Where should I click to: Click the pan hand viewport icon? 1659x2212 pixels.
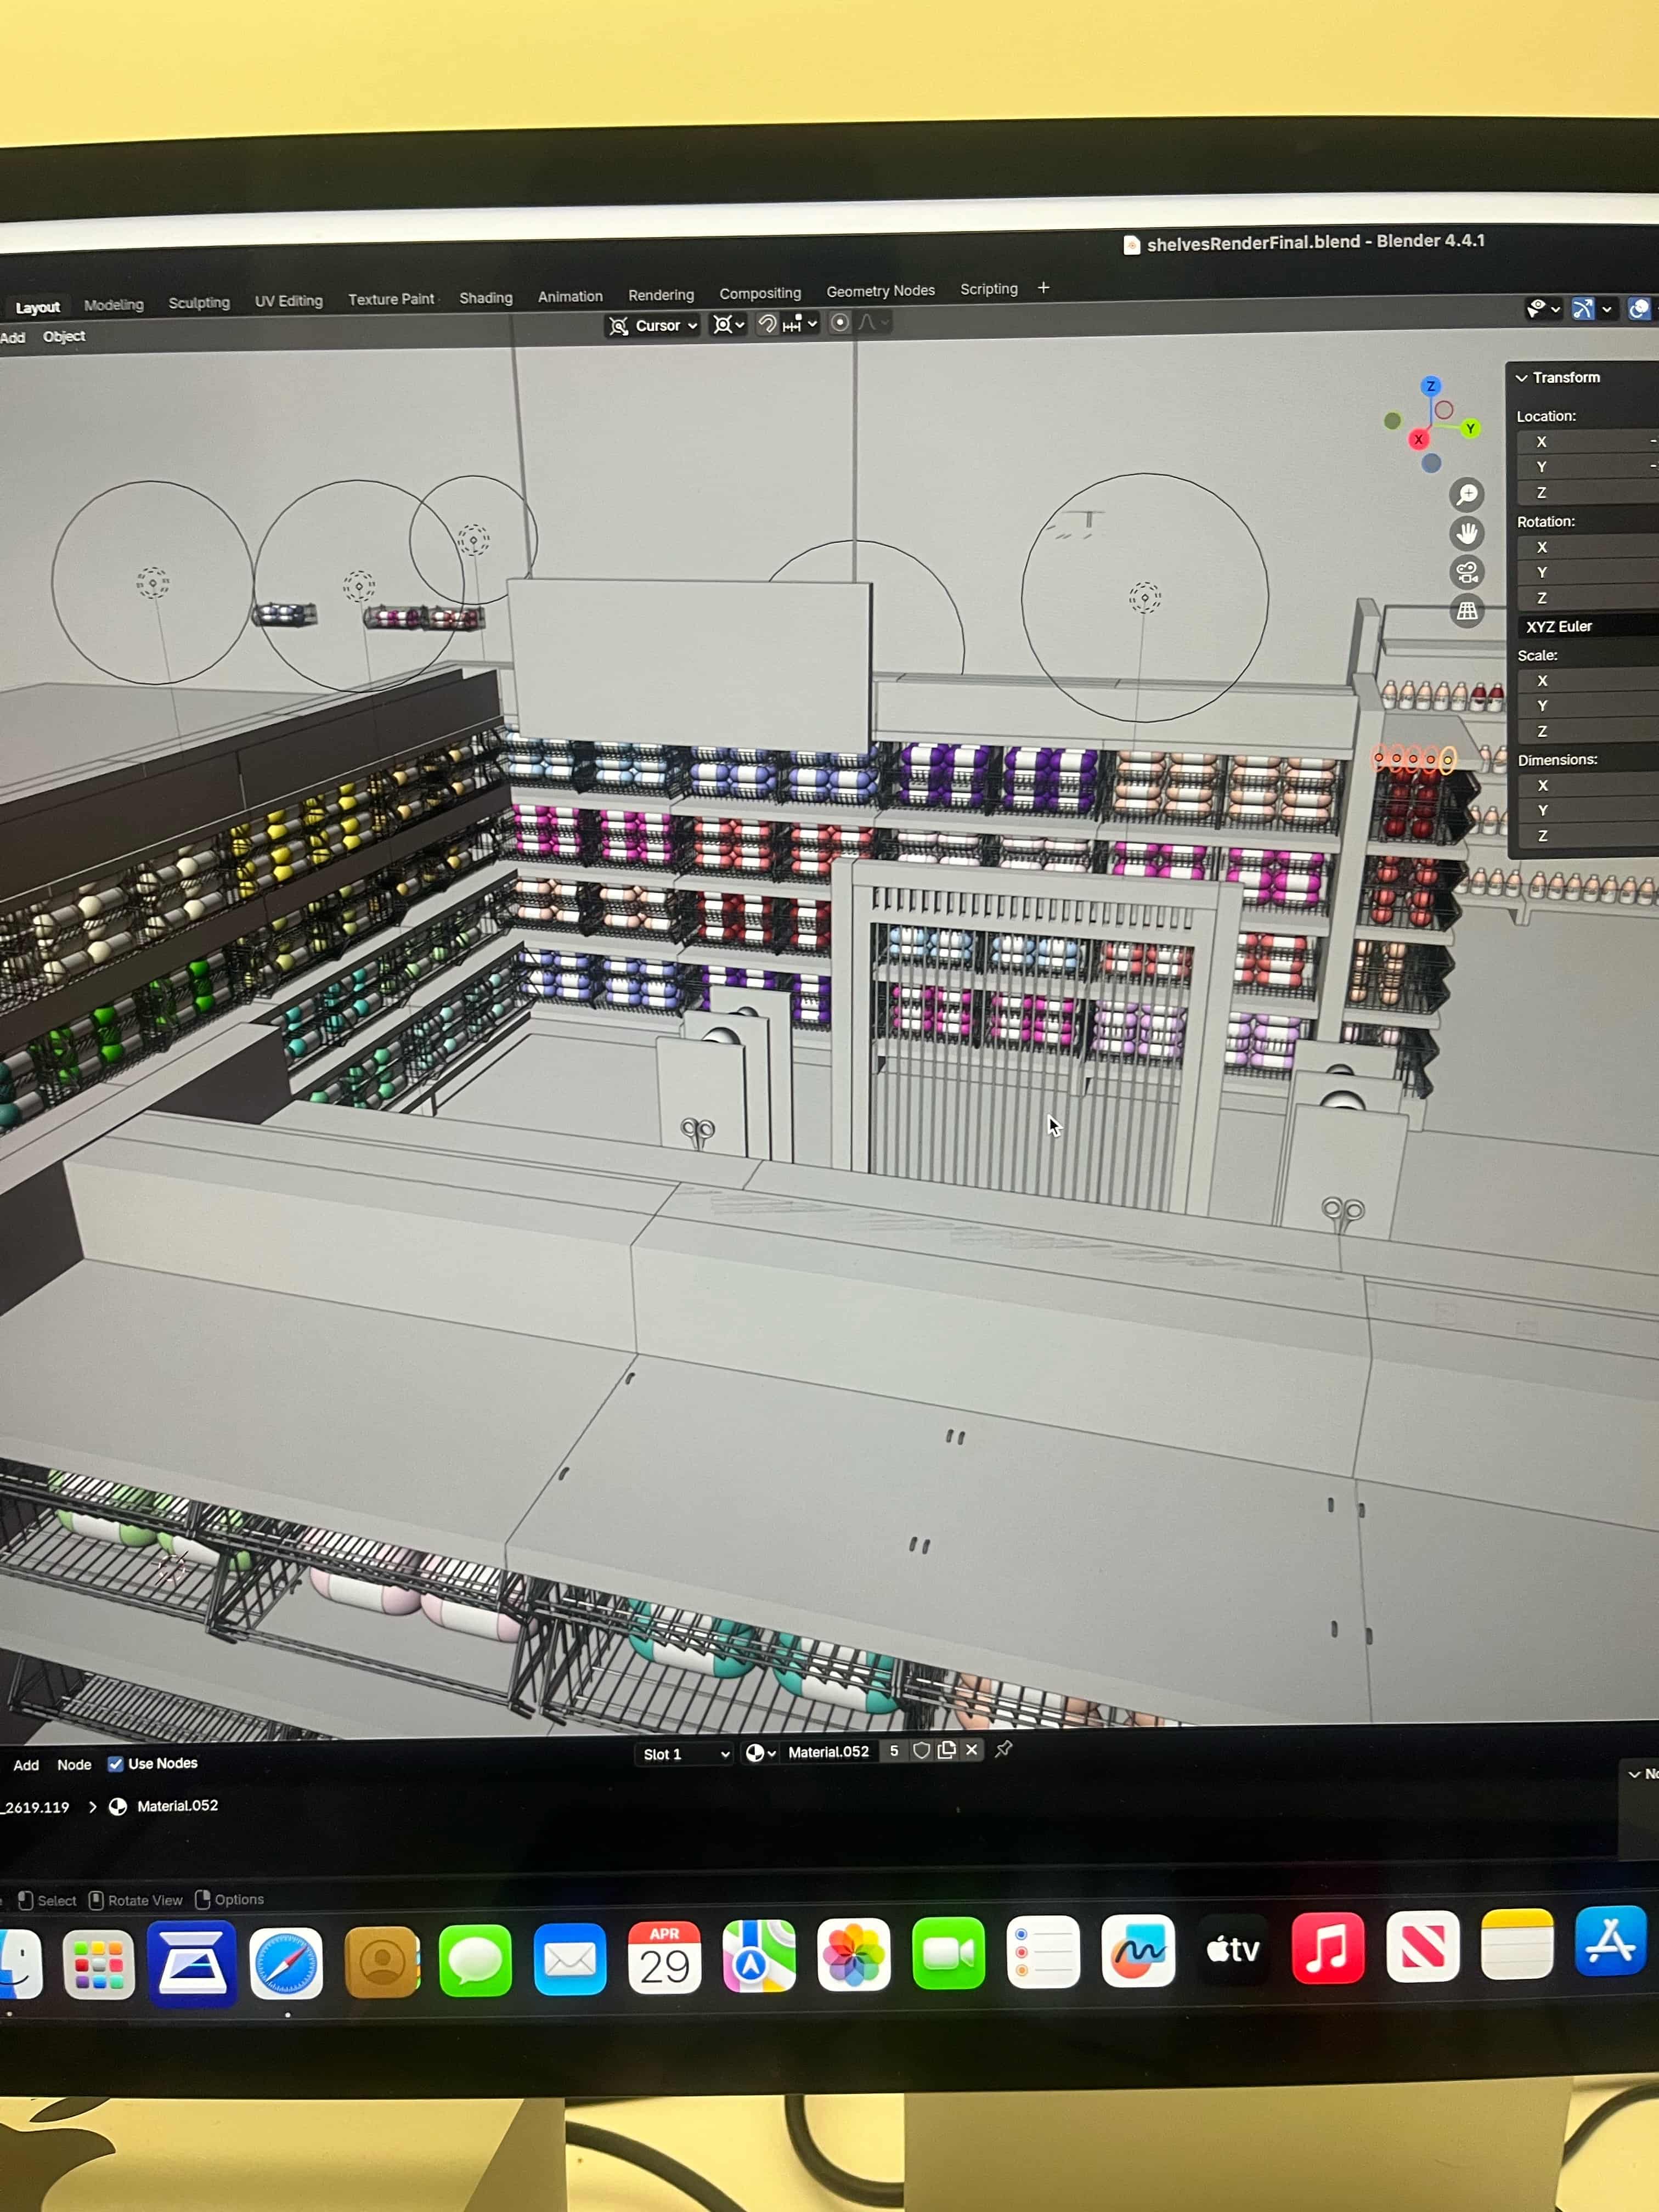(x=1466, y=534)
